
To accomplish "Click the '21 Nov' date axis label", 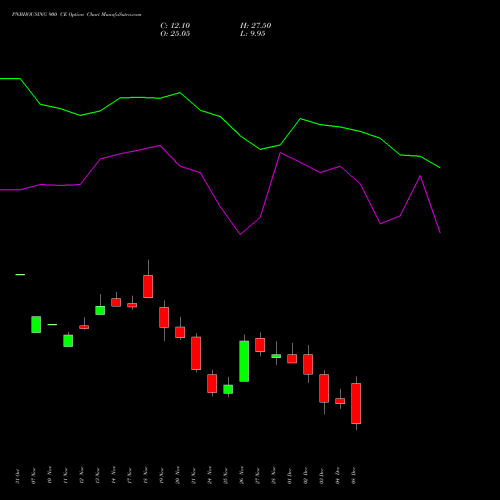I will tap(194, 476).
